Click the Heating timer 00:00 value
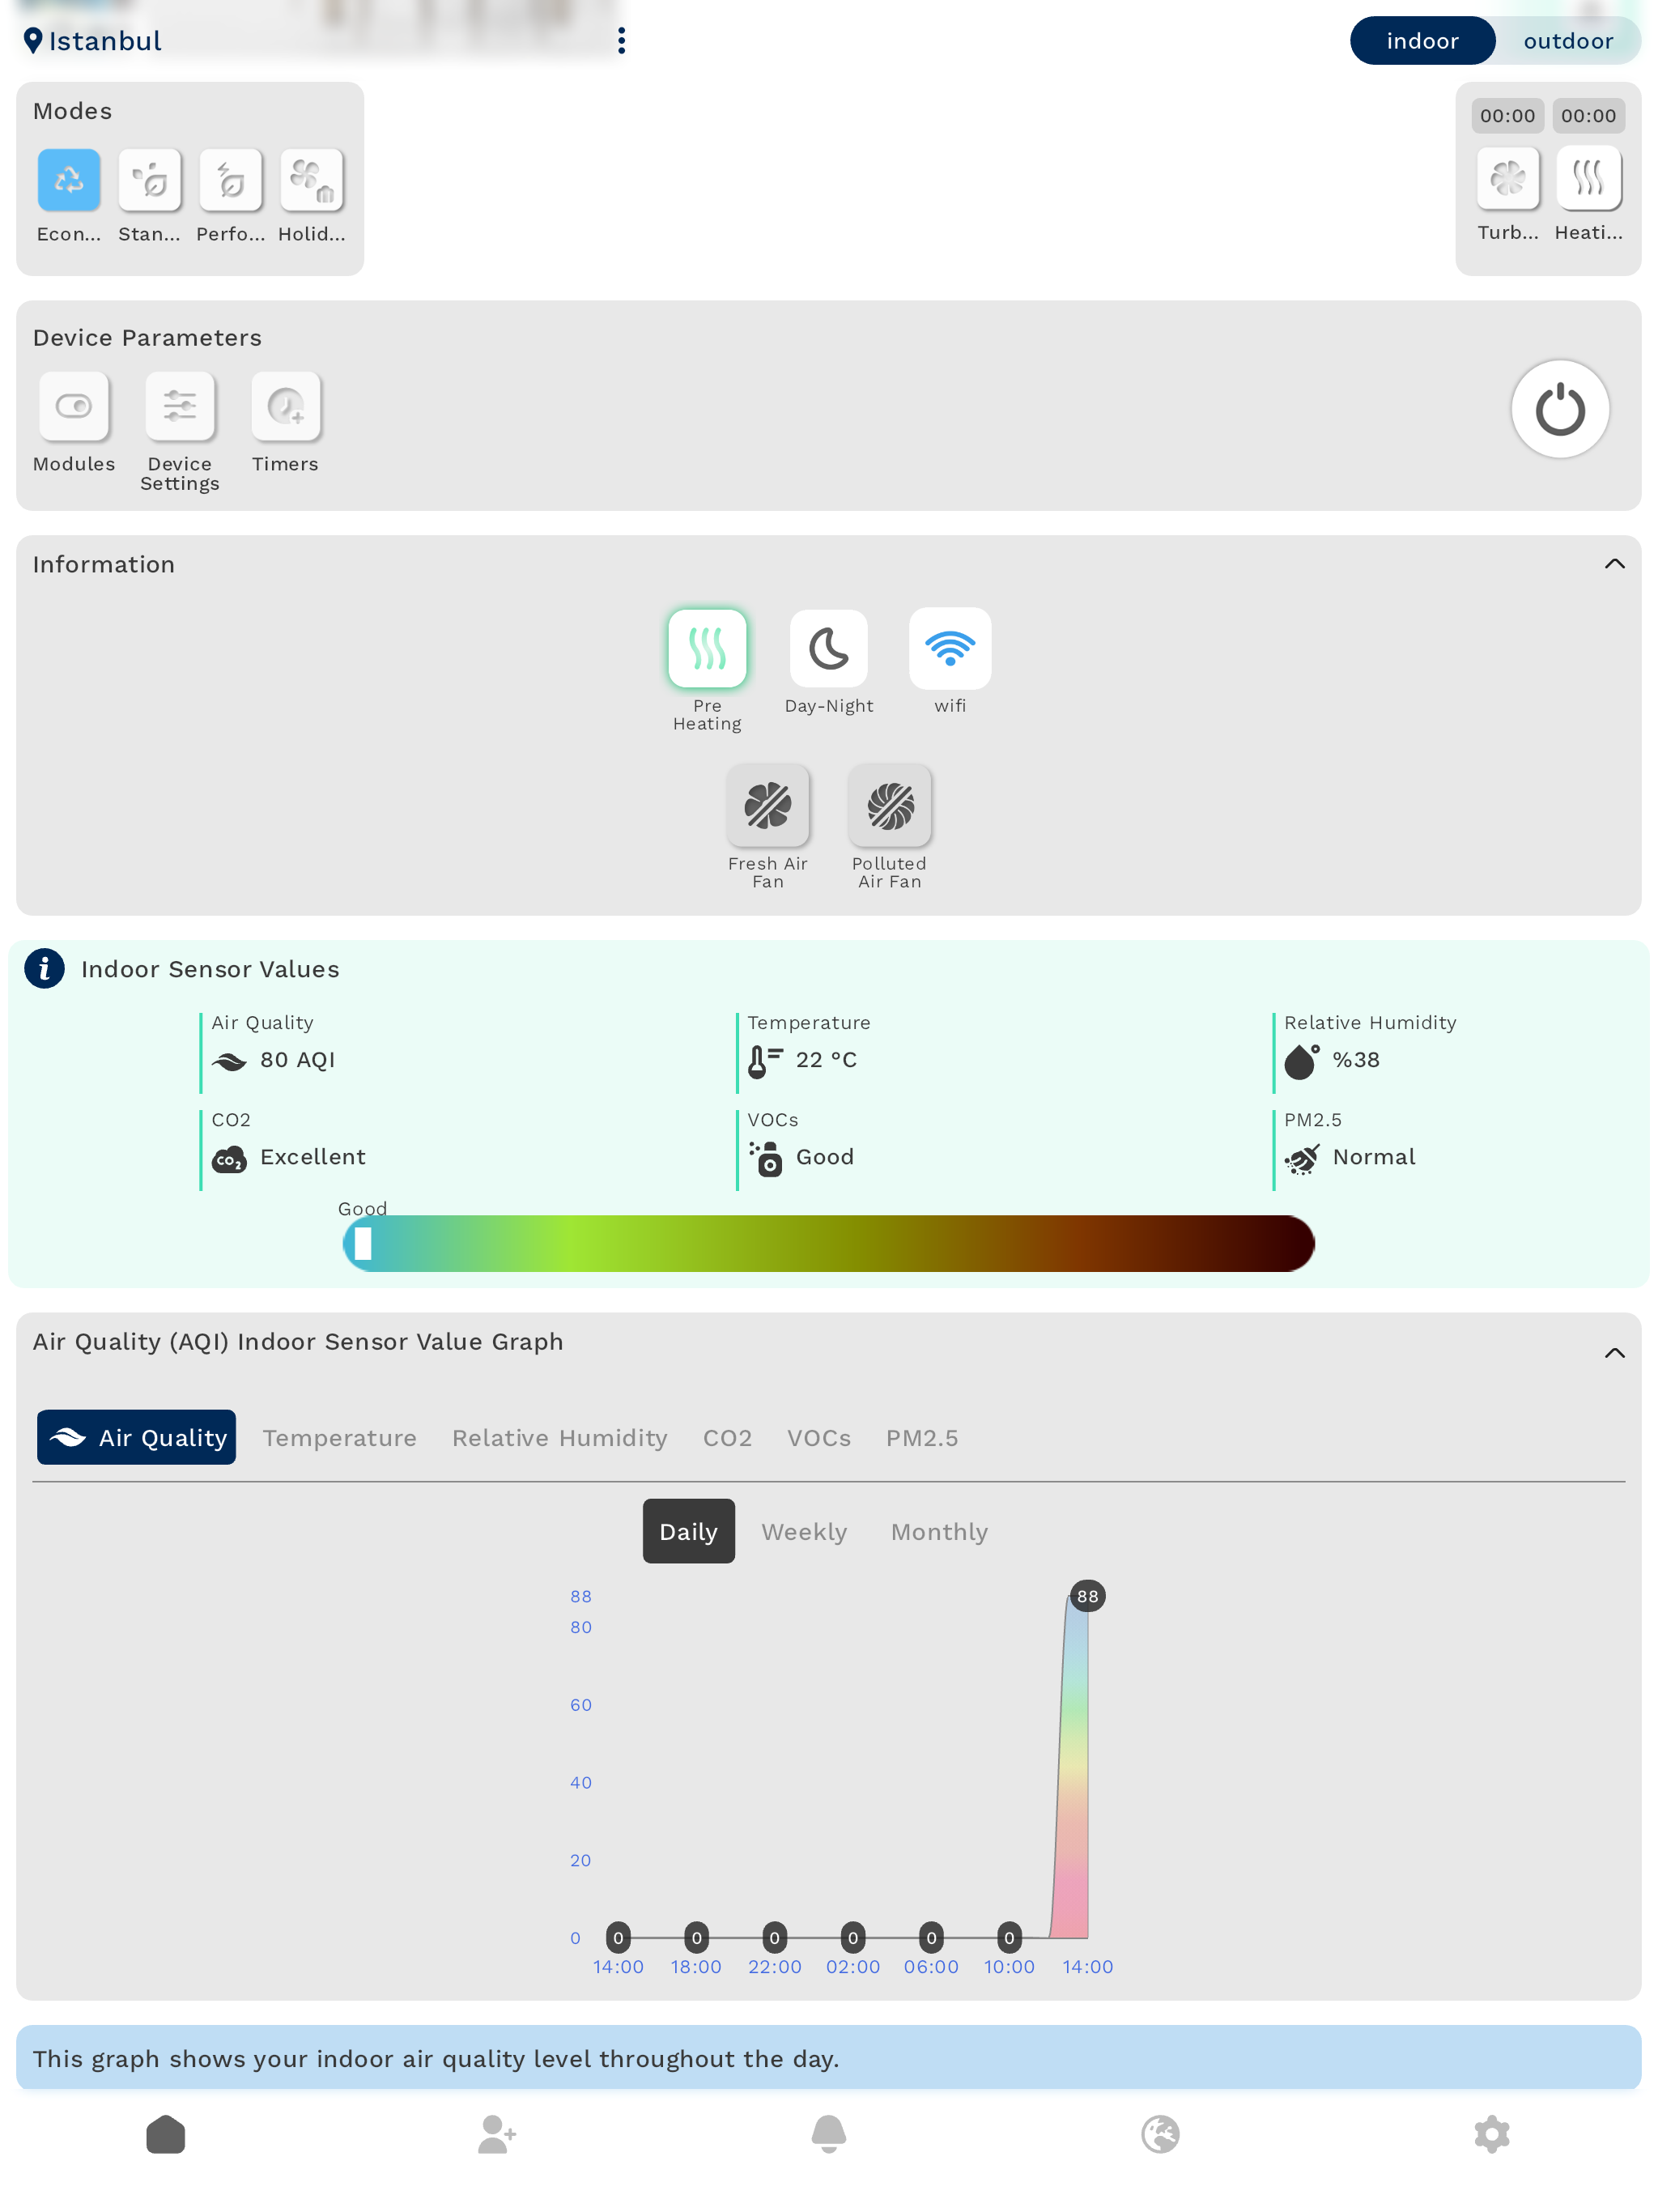 point(1589,116)
